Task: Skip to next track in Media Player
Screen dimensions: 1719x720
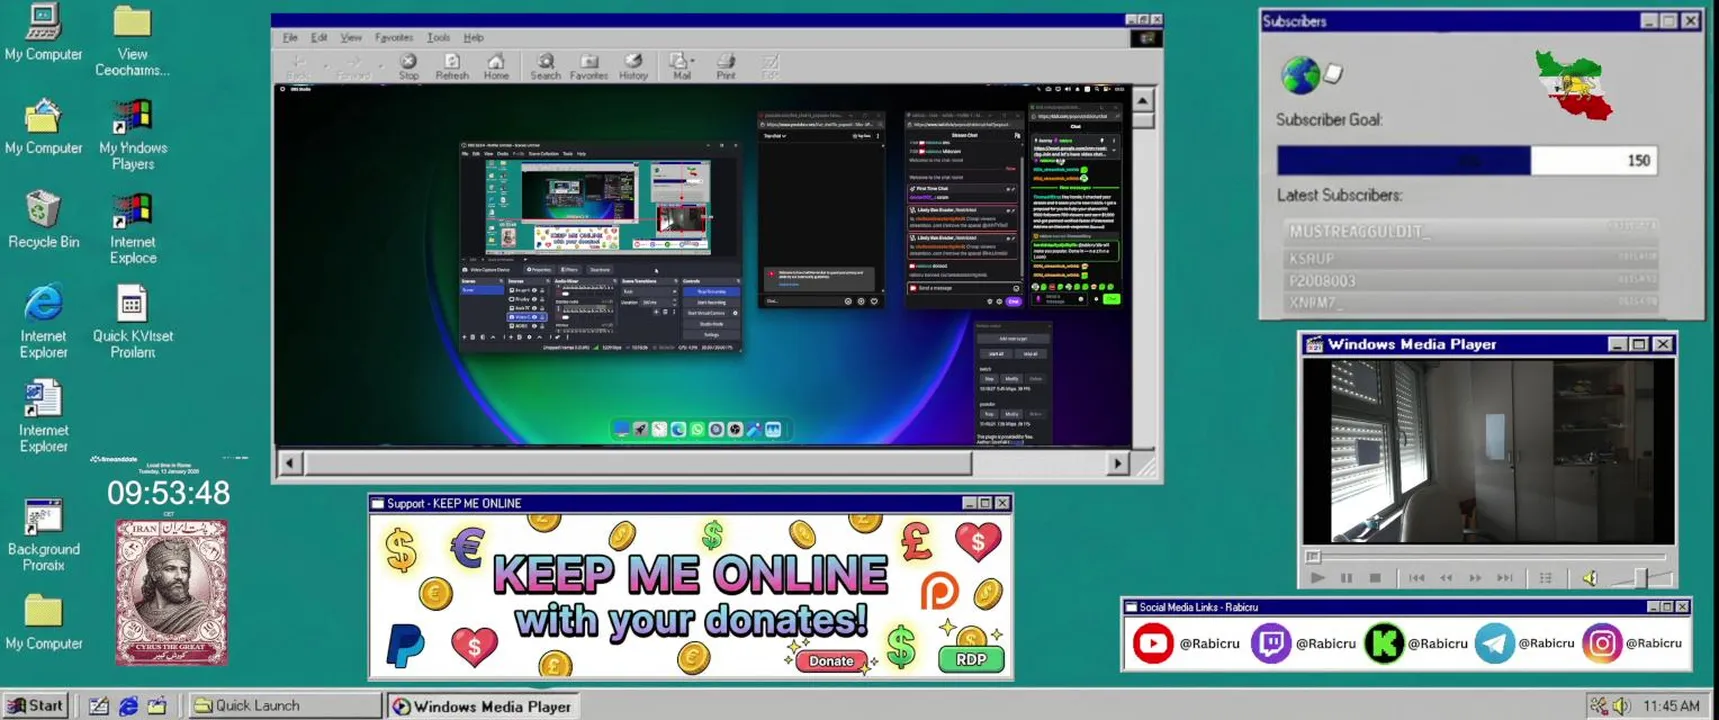Action: (1504, 578)
